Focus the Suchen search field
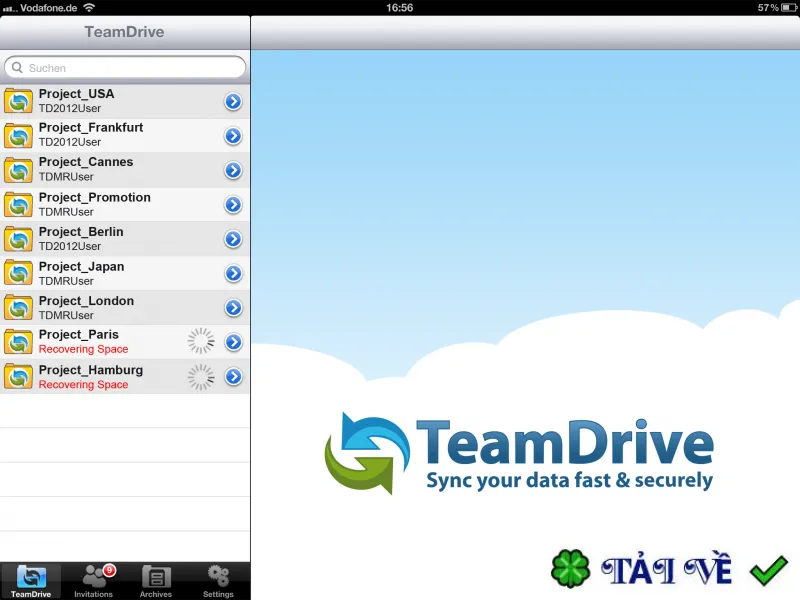The height and width of the screenshot is (600, 800). 125,67
